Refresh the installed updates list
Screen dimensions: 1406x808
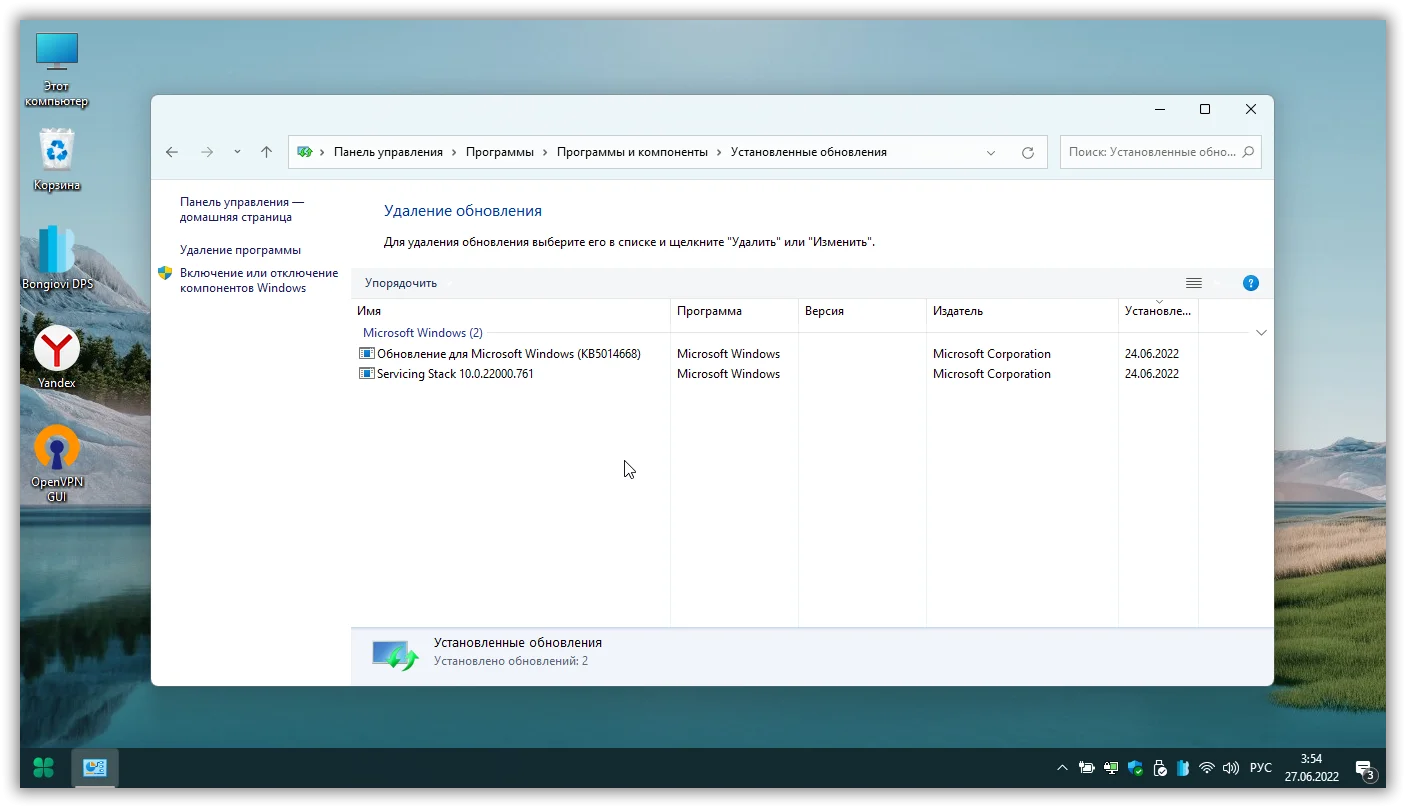tap(1027, 153)
